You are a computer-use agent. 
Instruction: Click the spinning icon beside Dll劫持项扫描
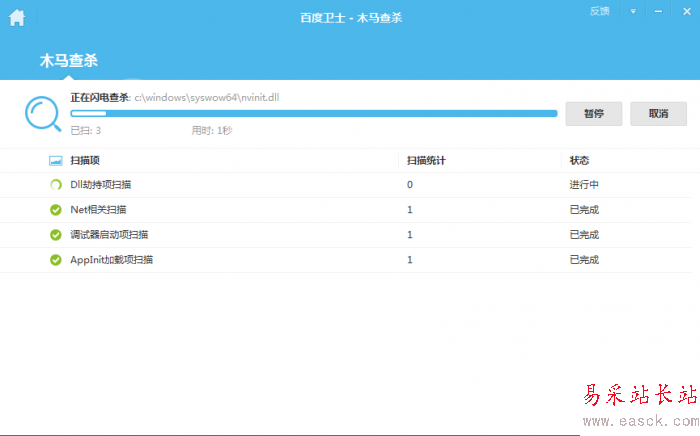click(56, 185)
